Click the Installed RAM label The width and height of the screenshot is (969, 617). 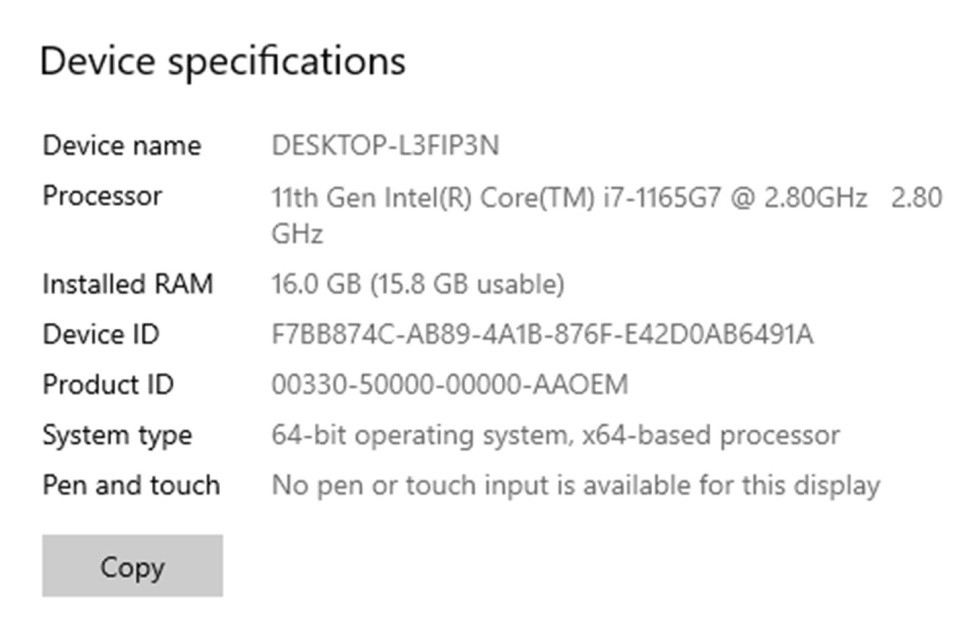coord(127,285)
